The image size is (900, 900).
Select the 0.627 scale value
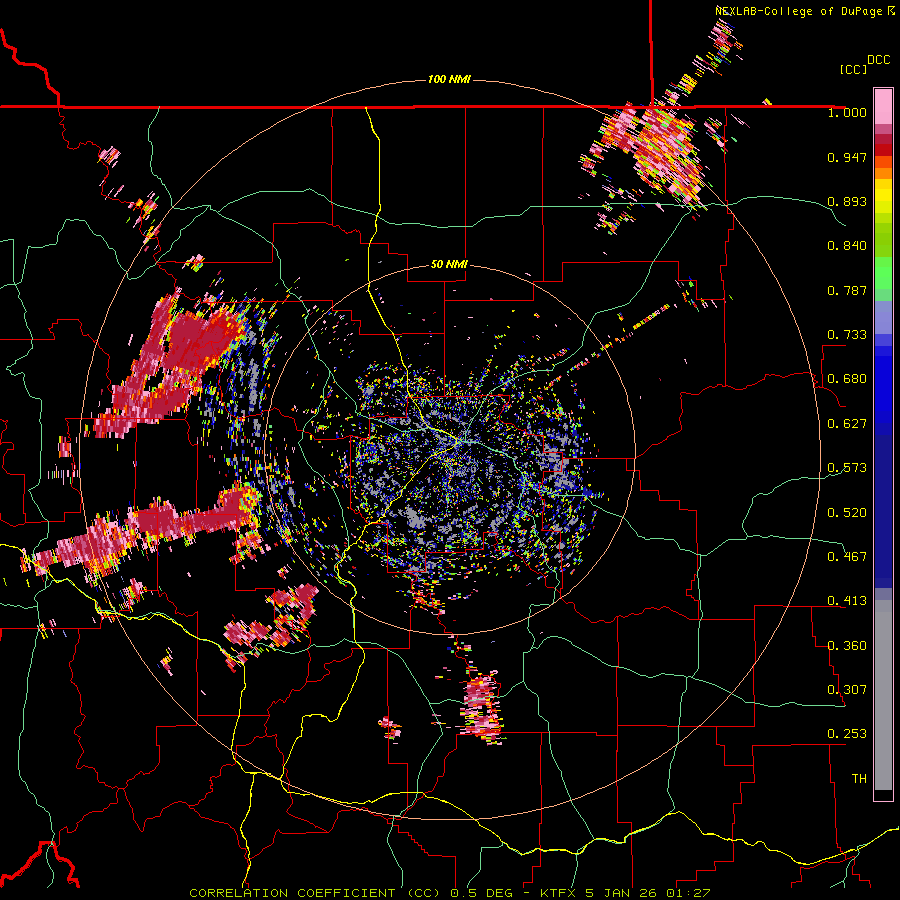(x=847, y=424)
